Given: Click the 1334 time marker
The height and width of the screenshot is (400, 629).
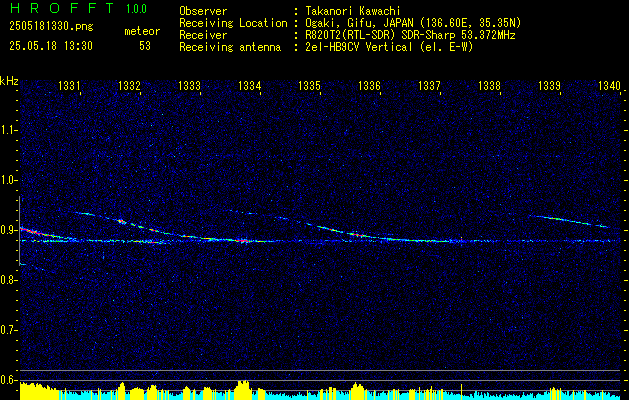Looking at the screenshot, I should pyautogui.click(x=250, y=85).
